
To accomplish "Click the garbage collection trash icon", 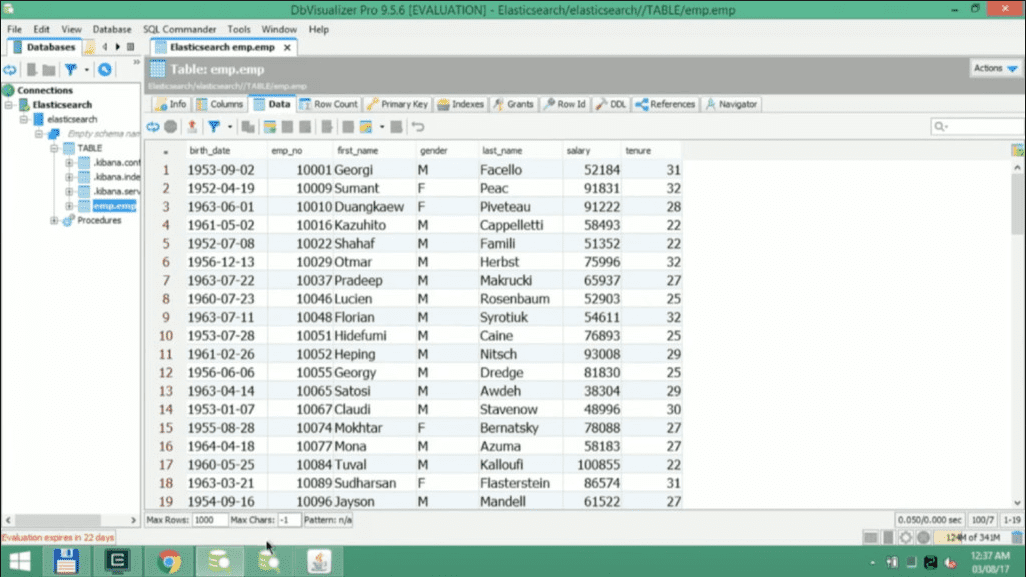I will click(x=1016, y=537).
